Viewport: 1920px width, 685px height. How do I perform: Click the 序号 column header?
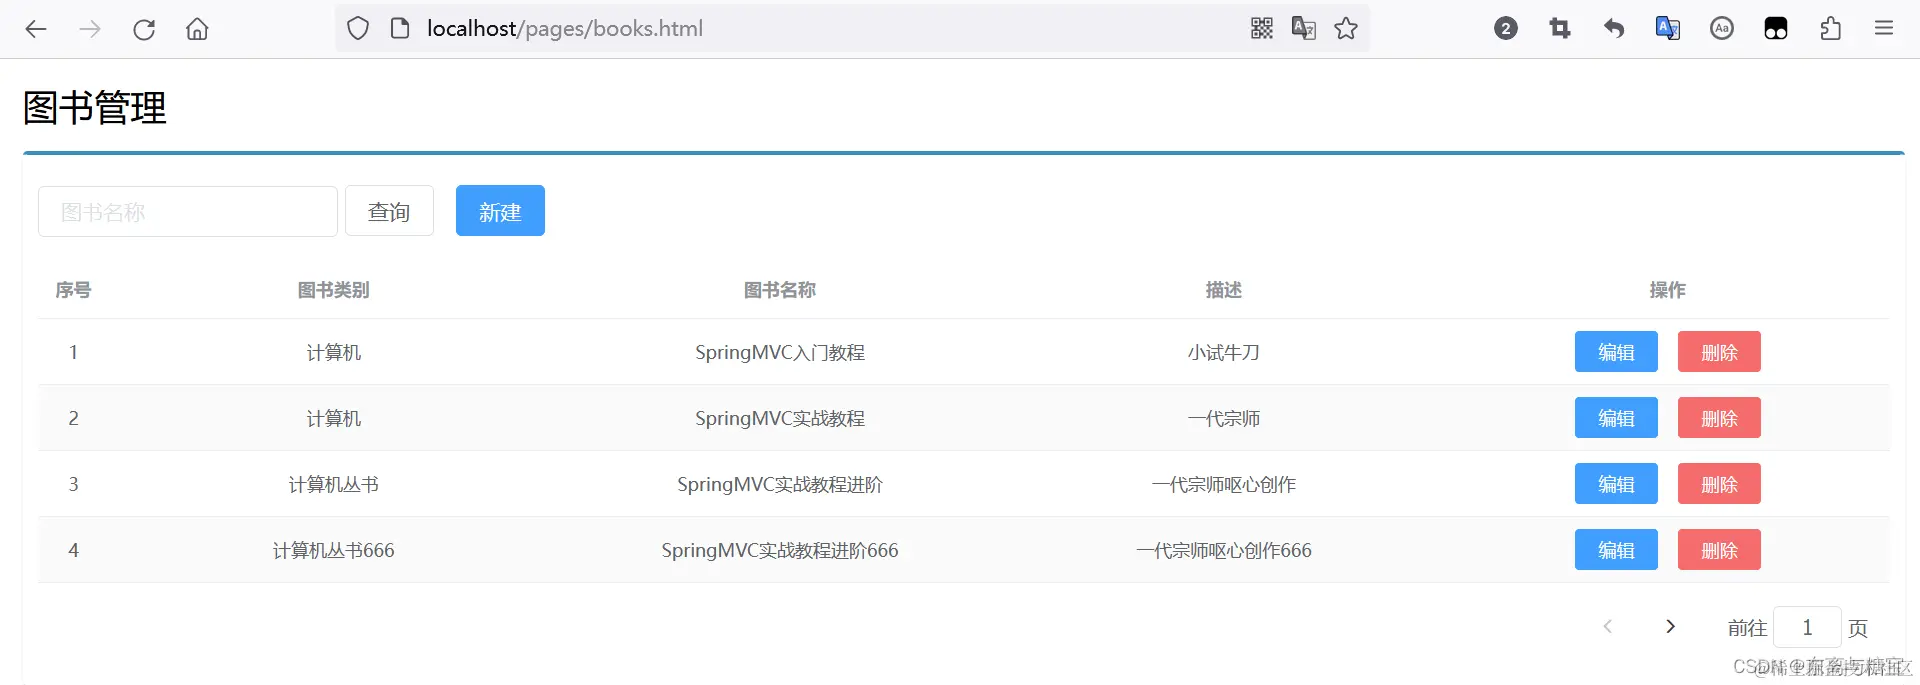pyautogui.click(x=73, y=290)
